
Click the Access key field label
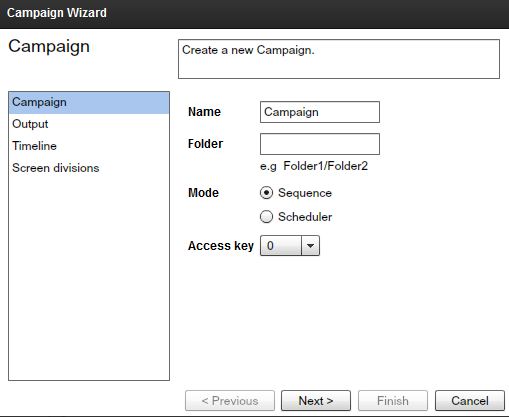coord(221,246)
